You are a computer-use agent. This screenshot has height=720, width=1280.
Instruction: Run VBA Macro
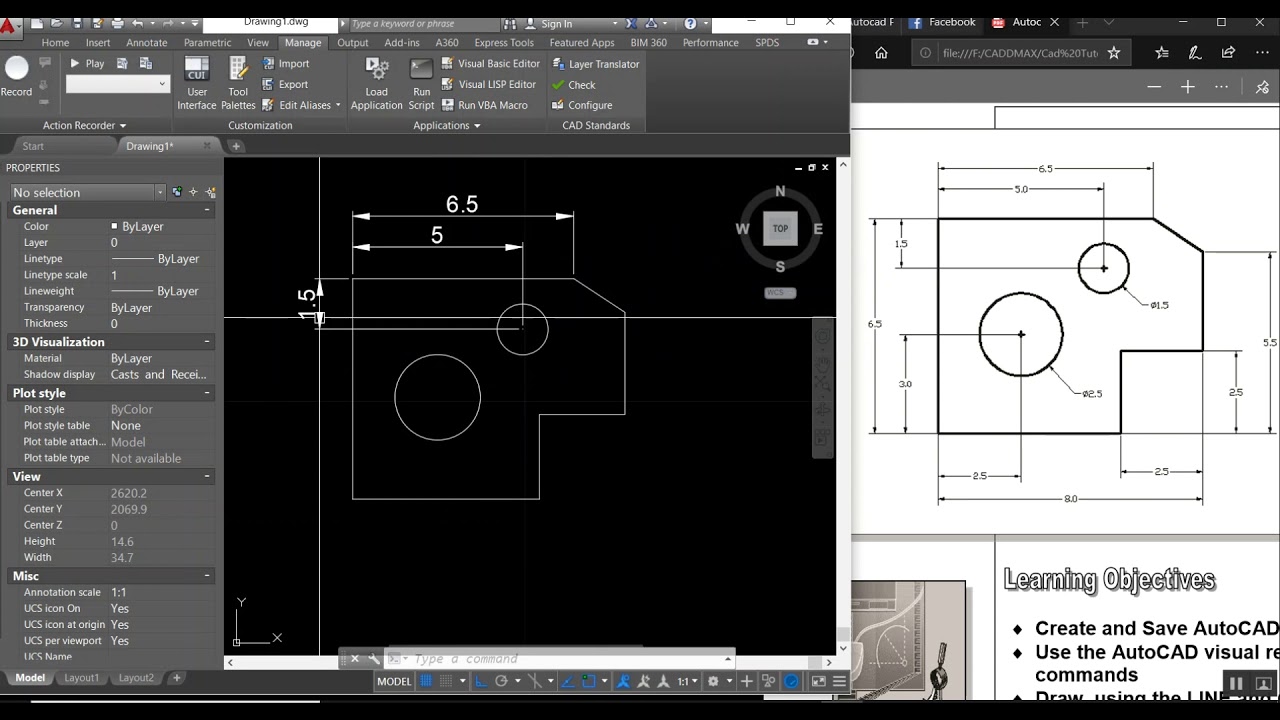point(485,105)
